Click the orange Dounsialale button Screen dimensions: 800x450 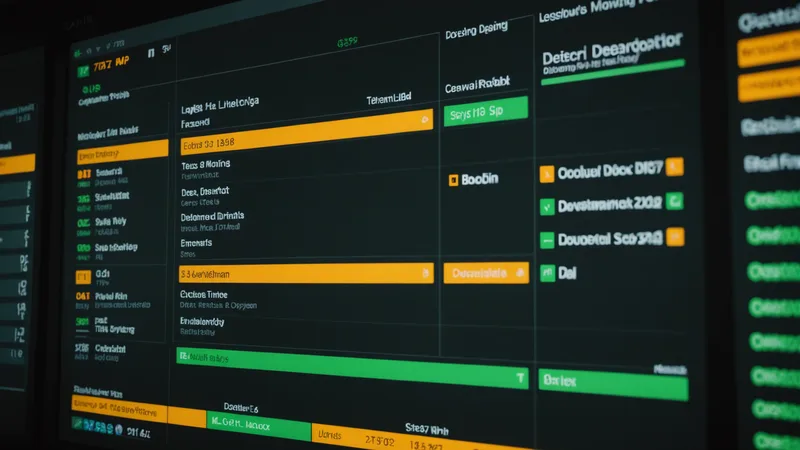pos(486,273)
